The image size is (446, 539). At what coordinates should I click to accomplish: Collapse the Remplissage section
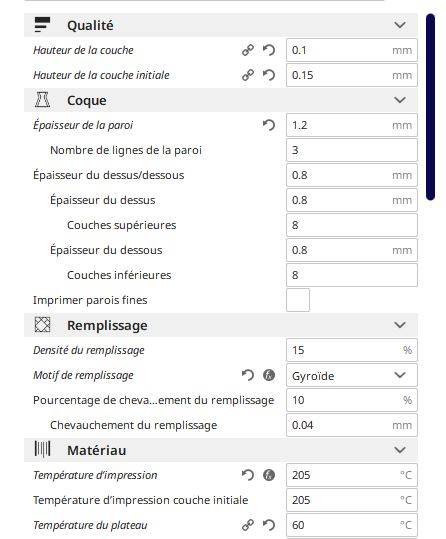[x=400, y=325]
